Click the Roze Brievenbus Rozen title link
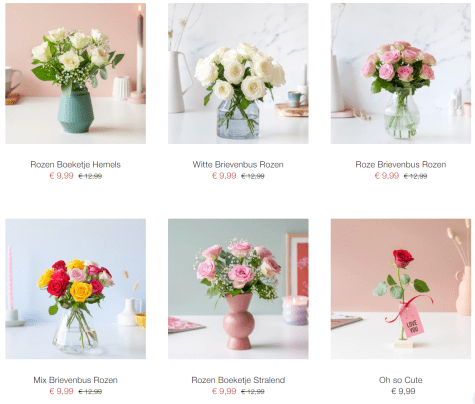Screen dimensions: 475x404 [x=401, y=164]
